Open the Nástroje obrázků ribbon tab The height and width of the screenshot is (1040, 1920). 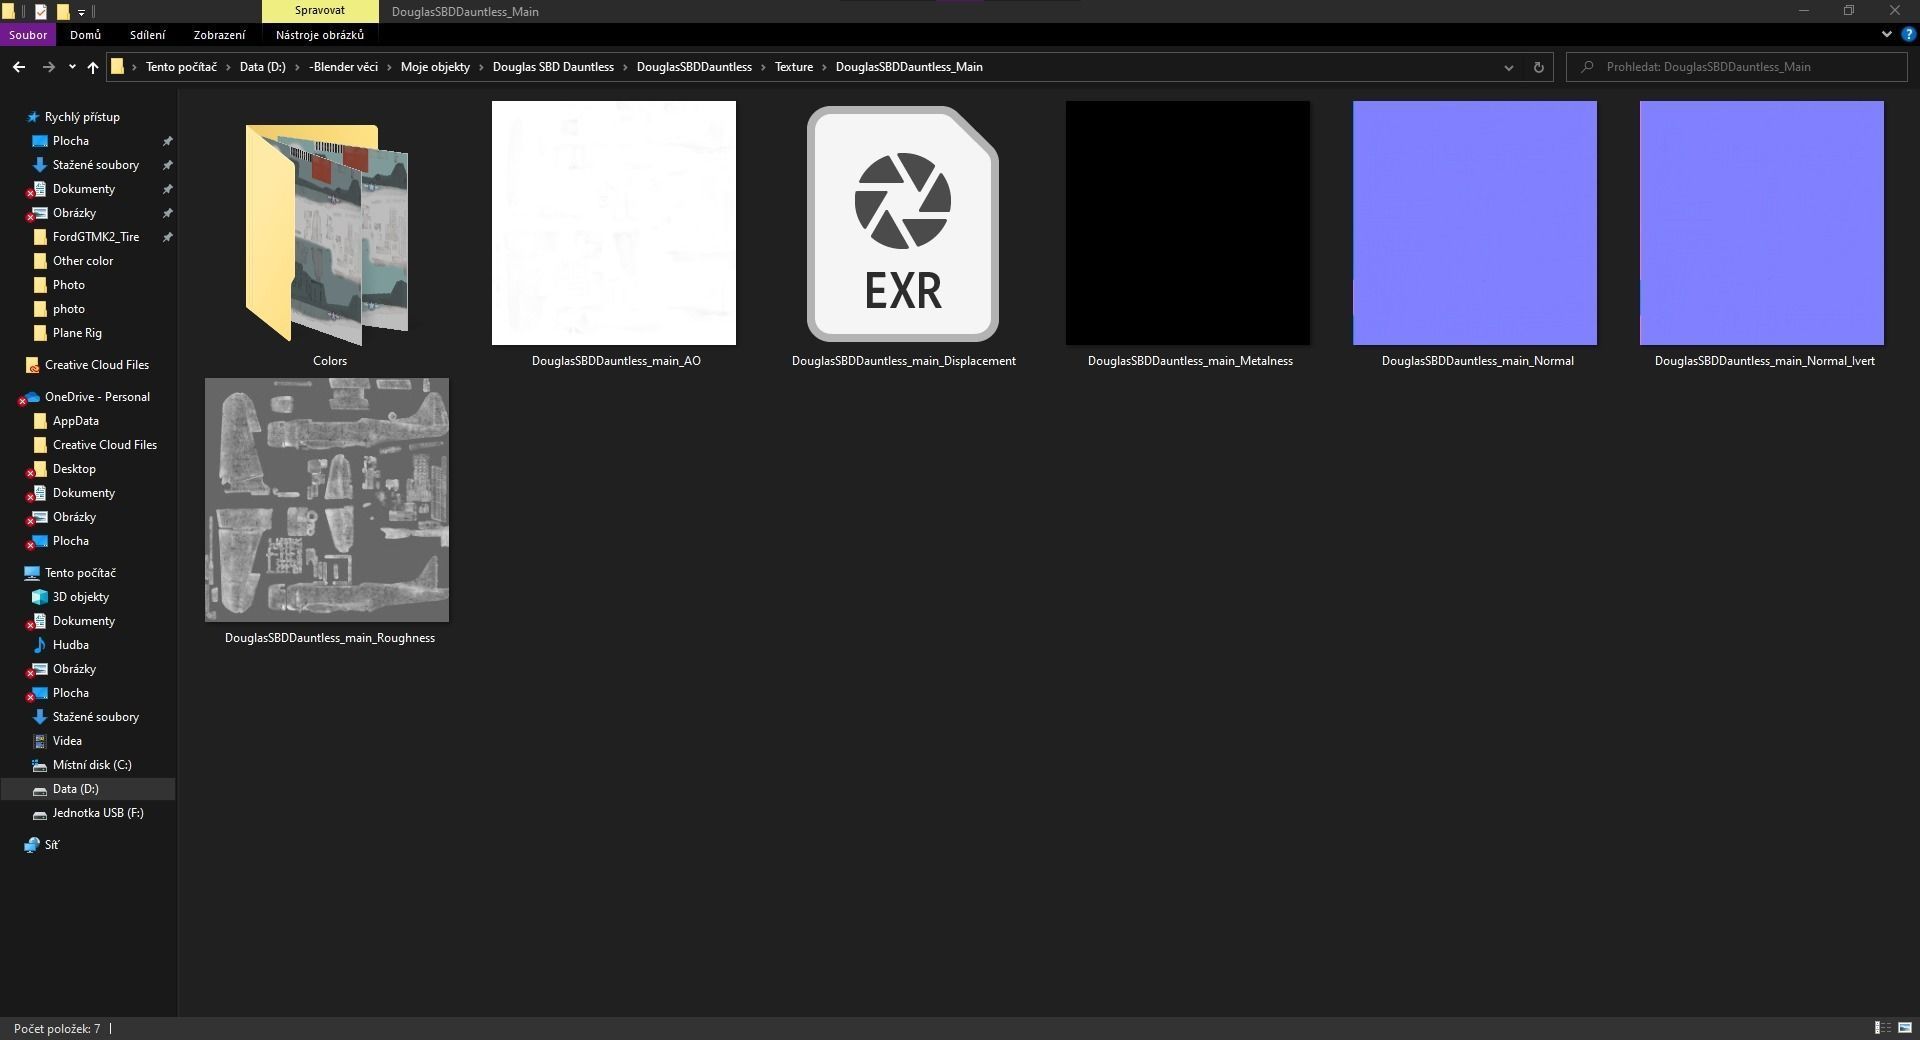coord(320,35)
